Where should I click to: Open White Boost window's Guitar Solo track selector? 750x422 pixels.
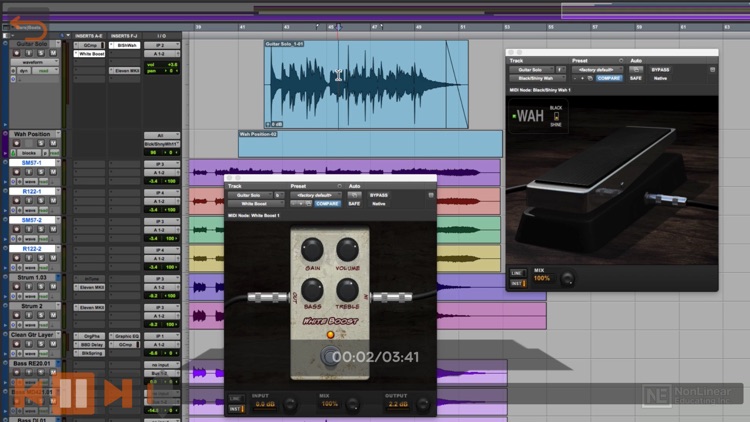(x=249, y=195)
